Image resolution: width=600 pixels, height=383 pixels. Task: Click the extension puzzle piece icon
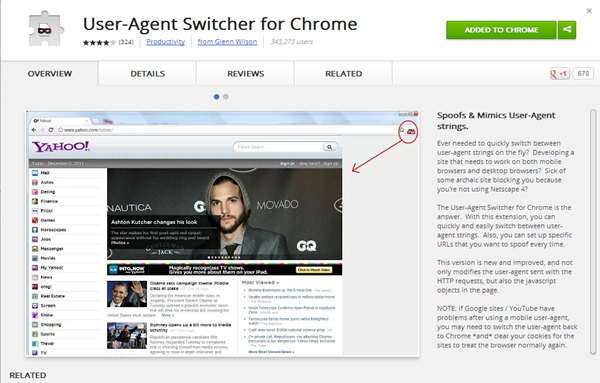(x=46, y=29)
